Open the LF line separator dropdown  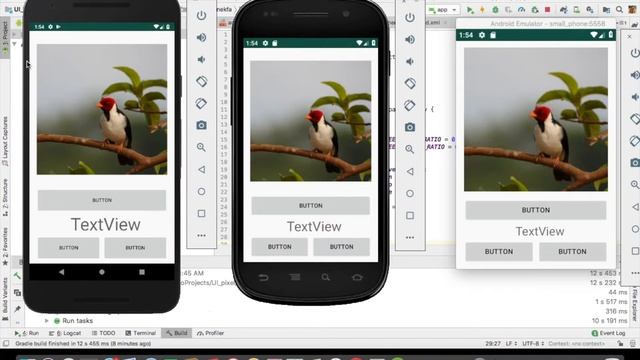point(511,344)
